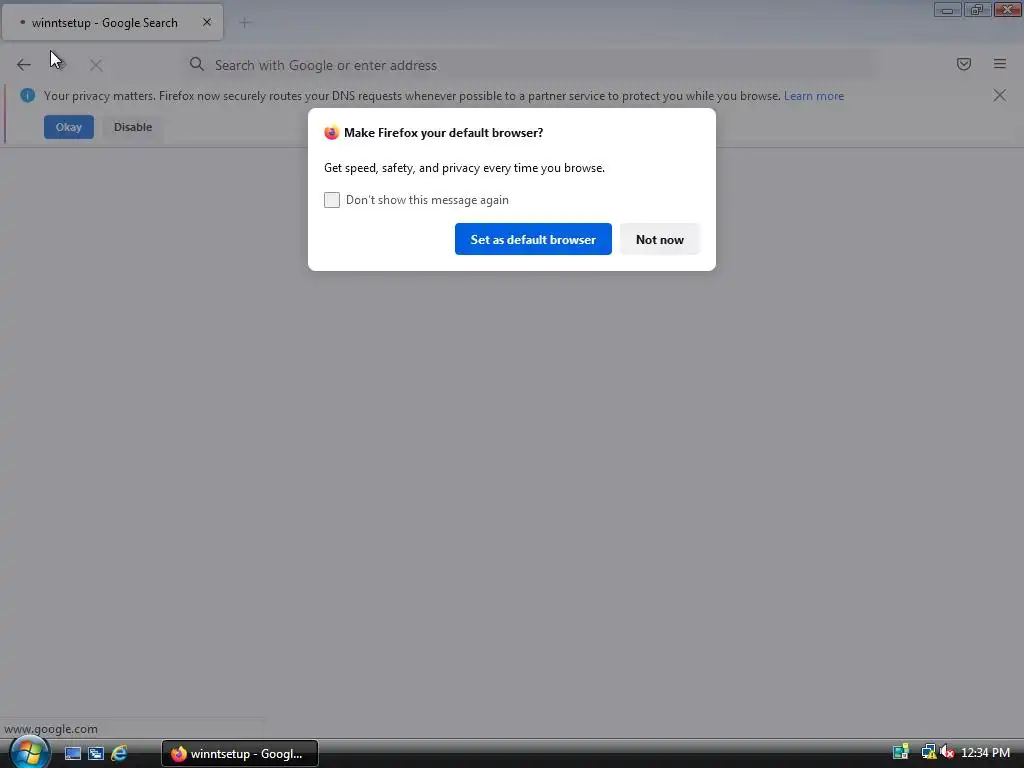The image size is (1024, 768).
Task: Launch Internet Explorer from quick launch
Action: (119, 754)
